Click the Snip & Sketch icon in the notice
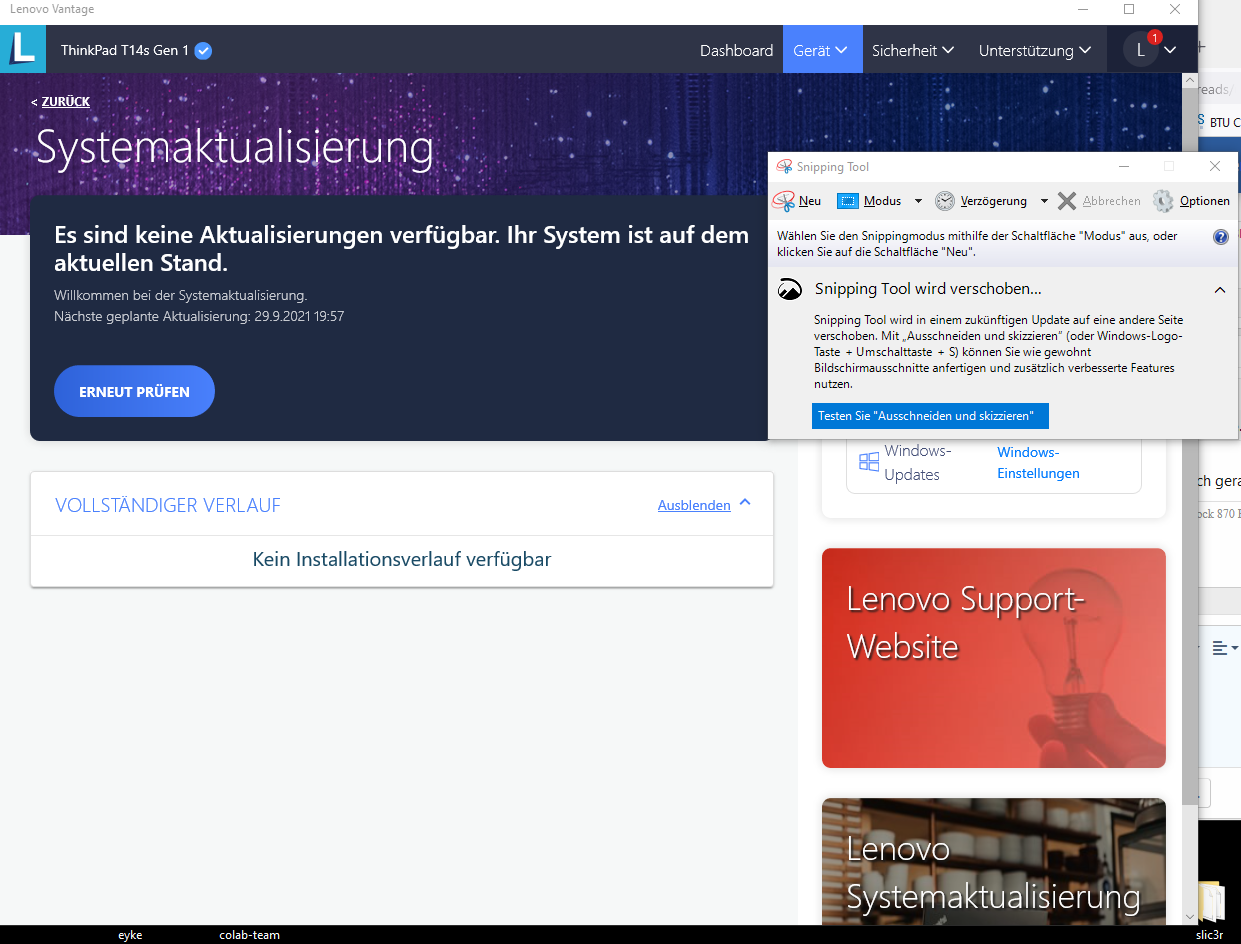 (790, 290)
